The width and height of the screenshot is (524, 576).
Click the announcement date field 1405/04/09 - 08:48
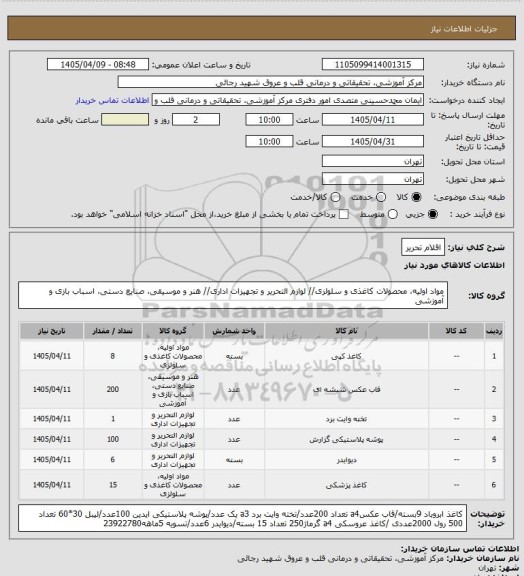(x=98, y=64)
